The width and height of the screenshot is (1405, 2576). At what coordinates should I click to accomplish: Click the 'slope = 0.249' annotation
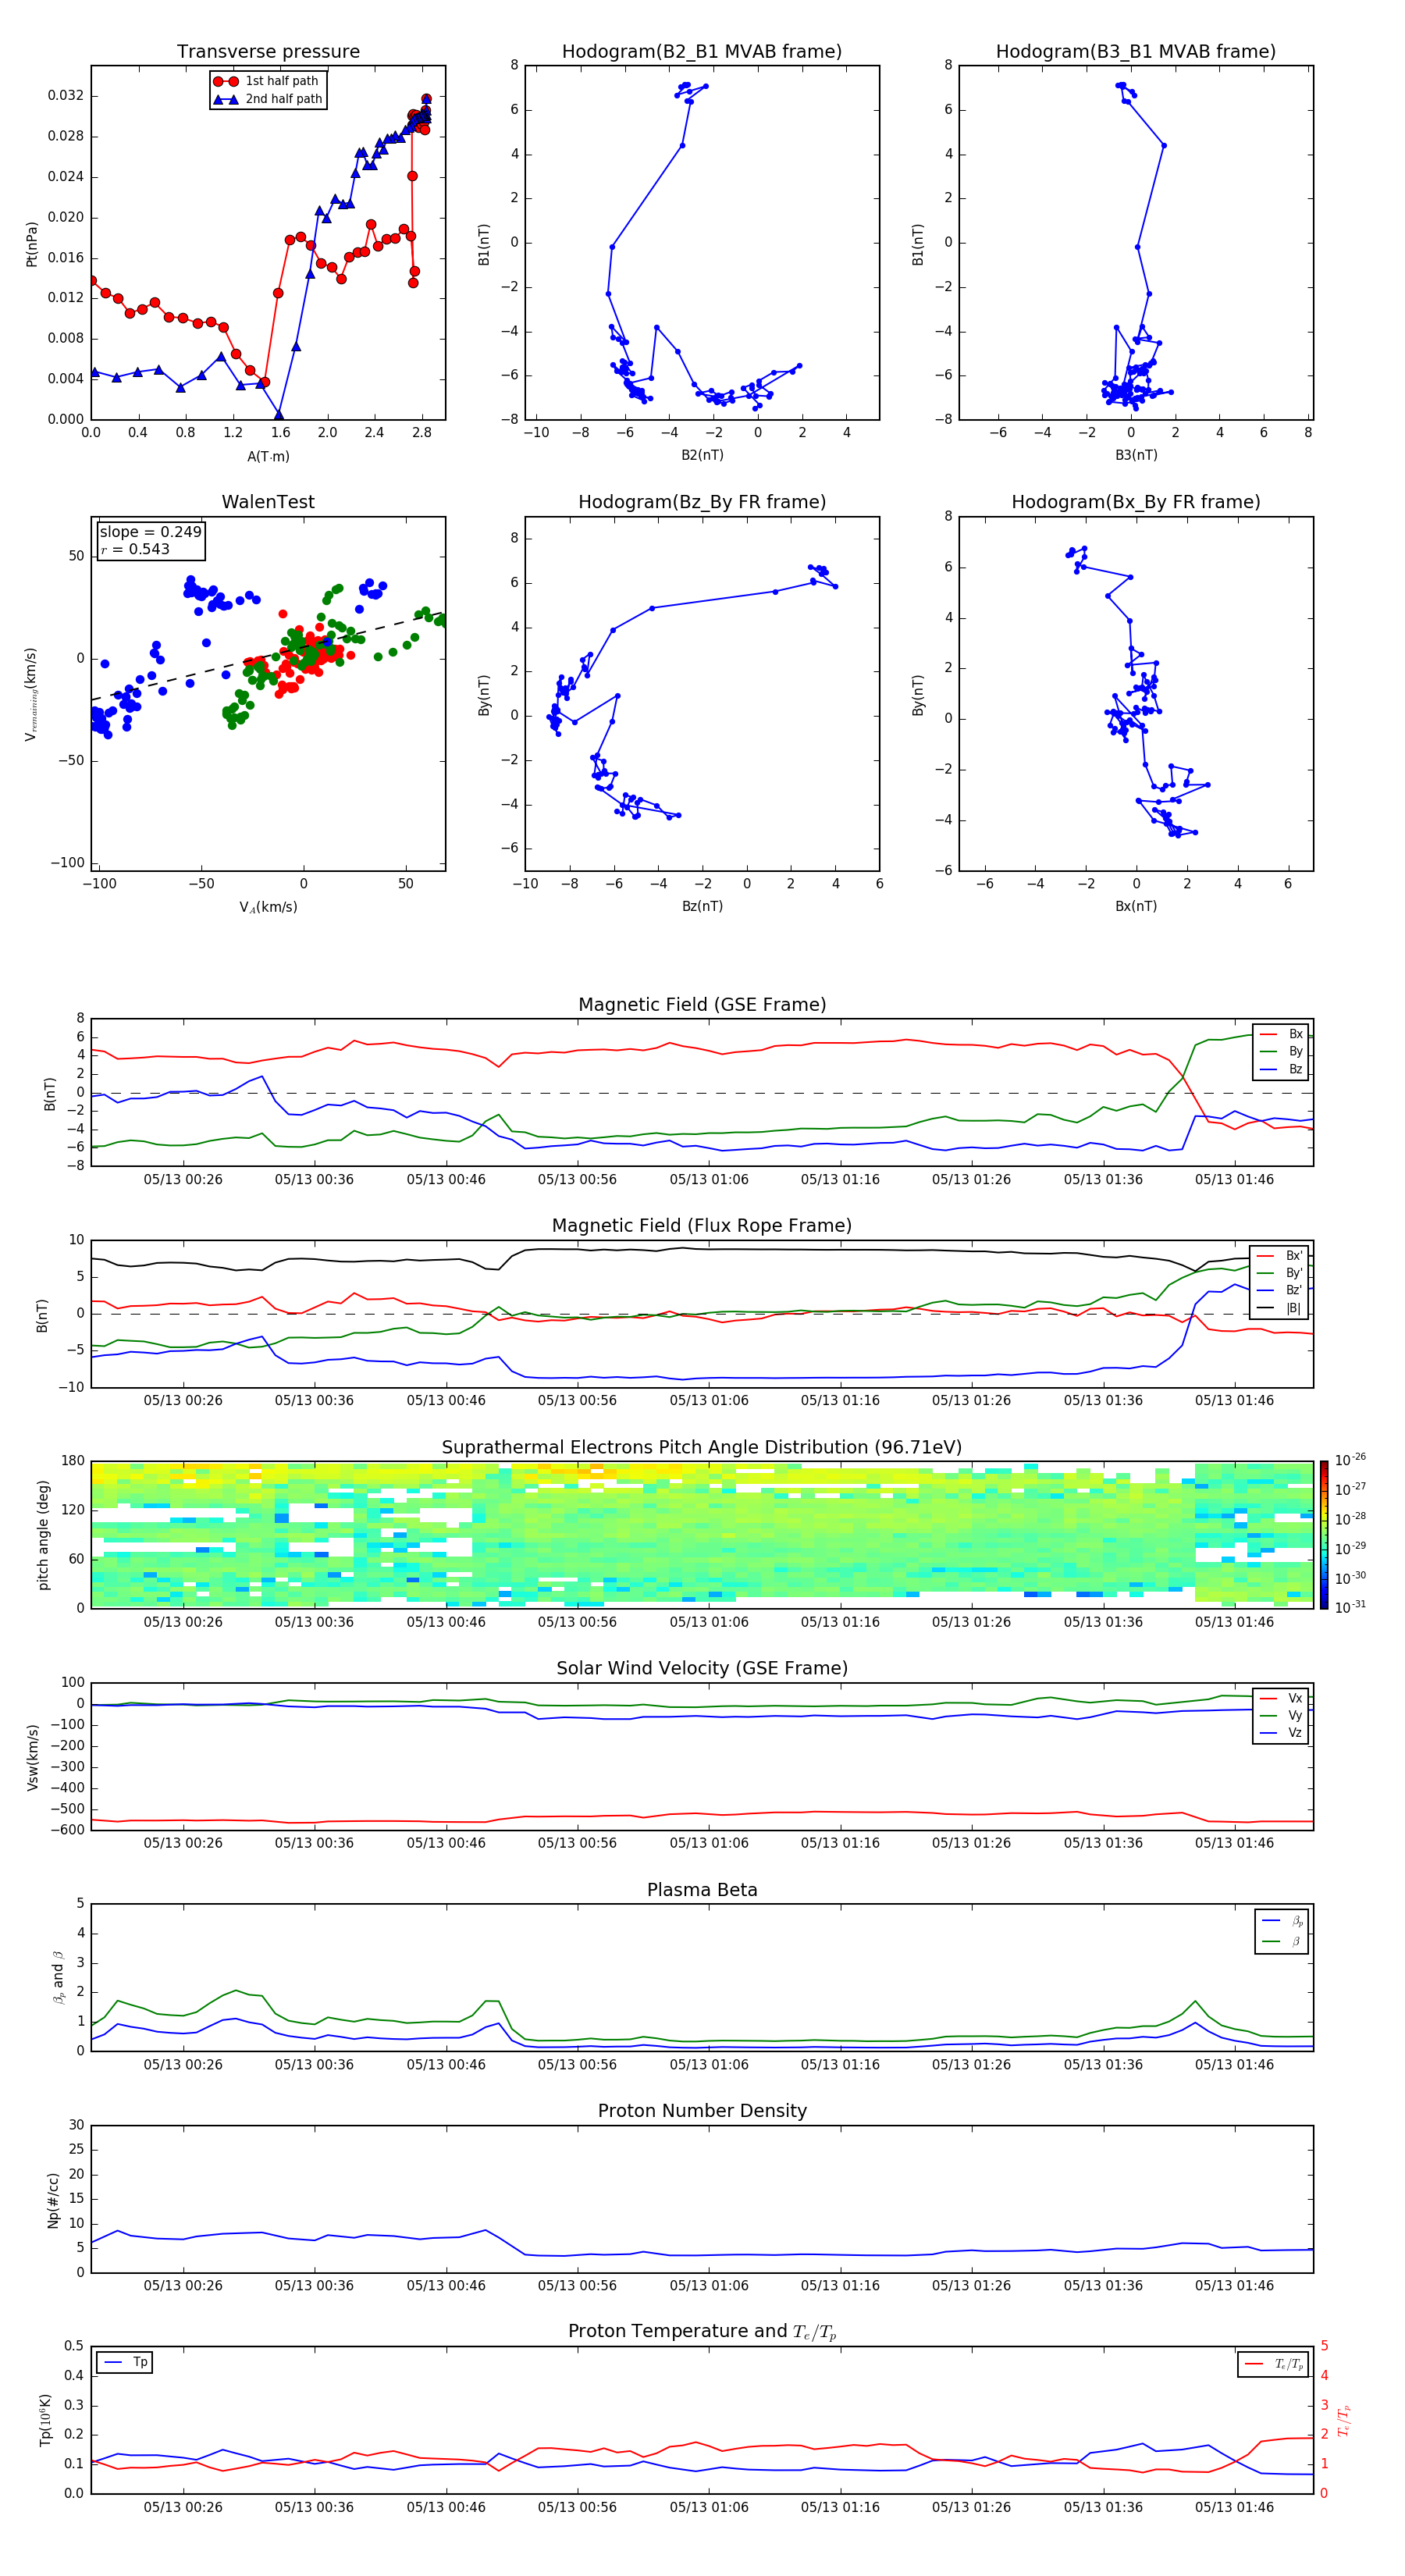[x=151, y=532]
